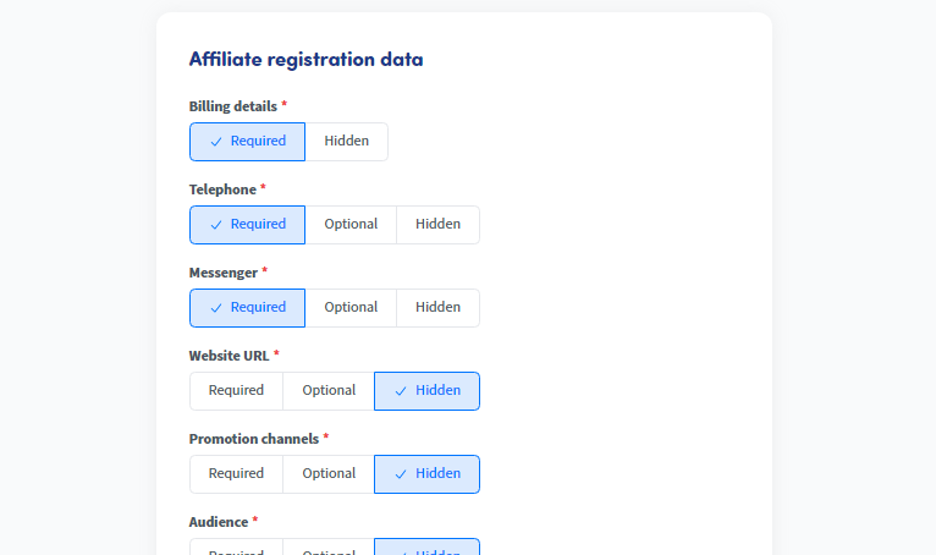Select Required for Billing details

click(x=247, y=142)
